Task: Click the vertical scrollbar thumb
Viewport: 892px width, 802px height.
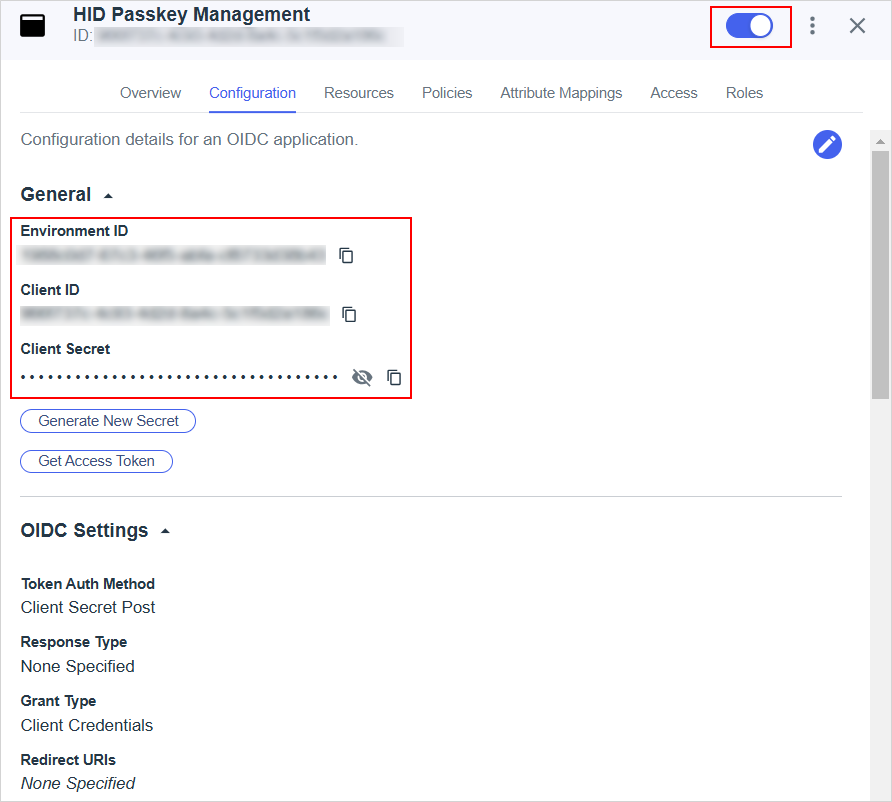Action: coord(880,275)
